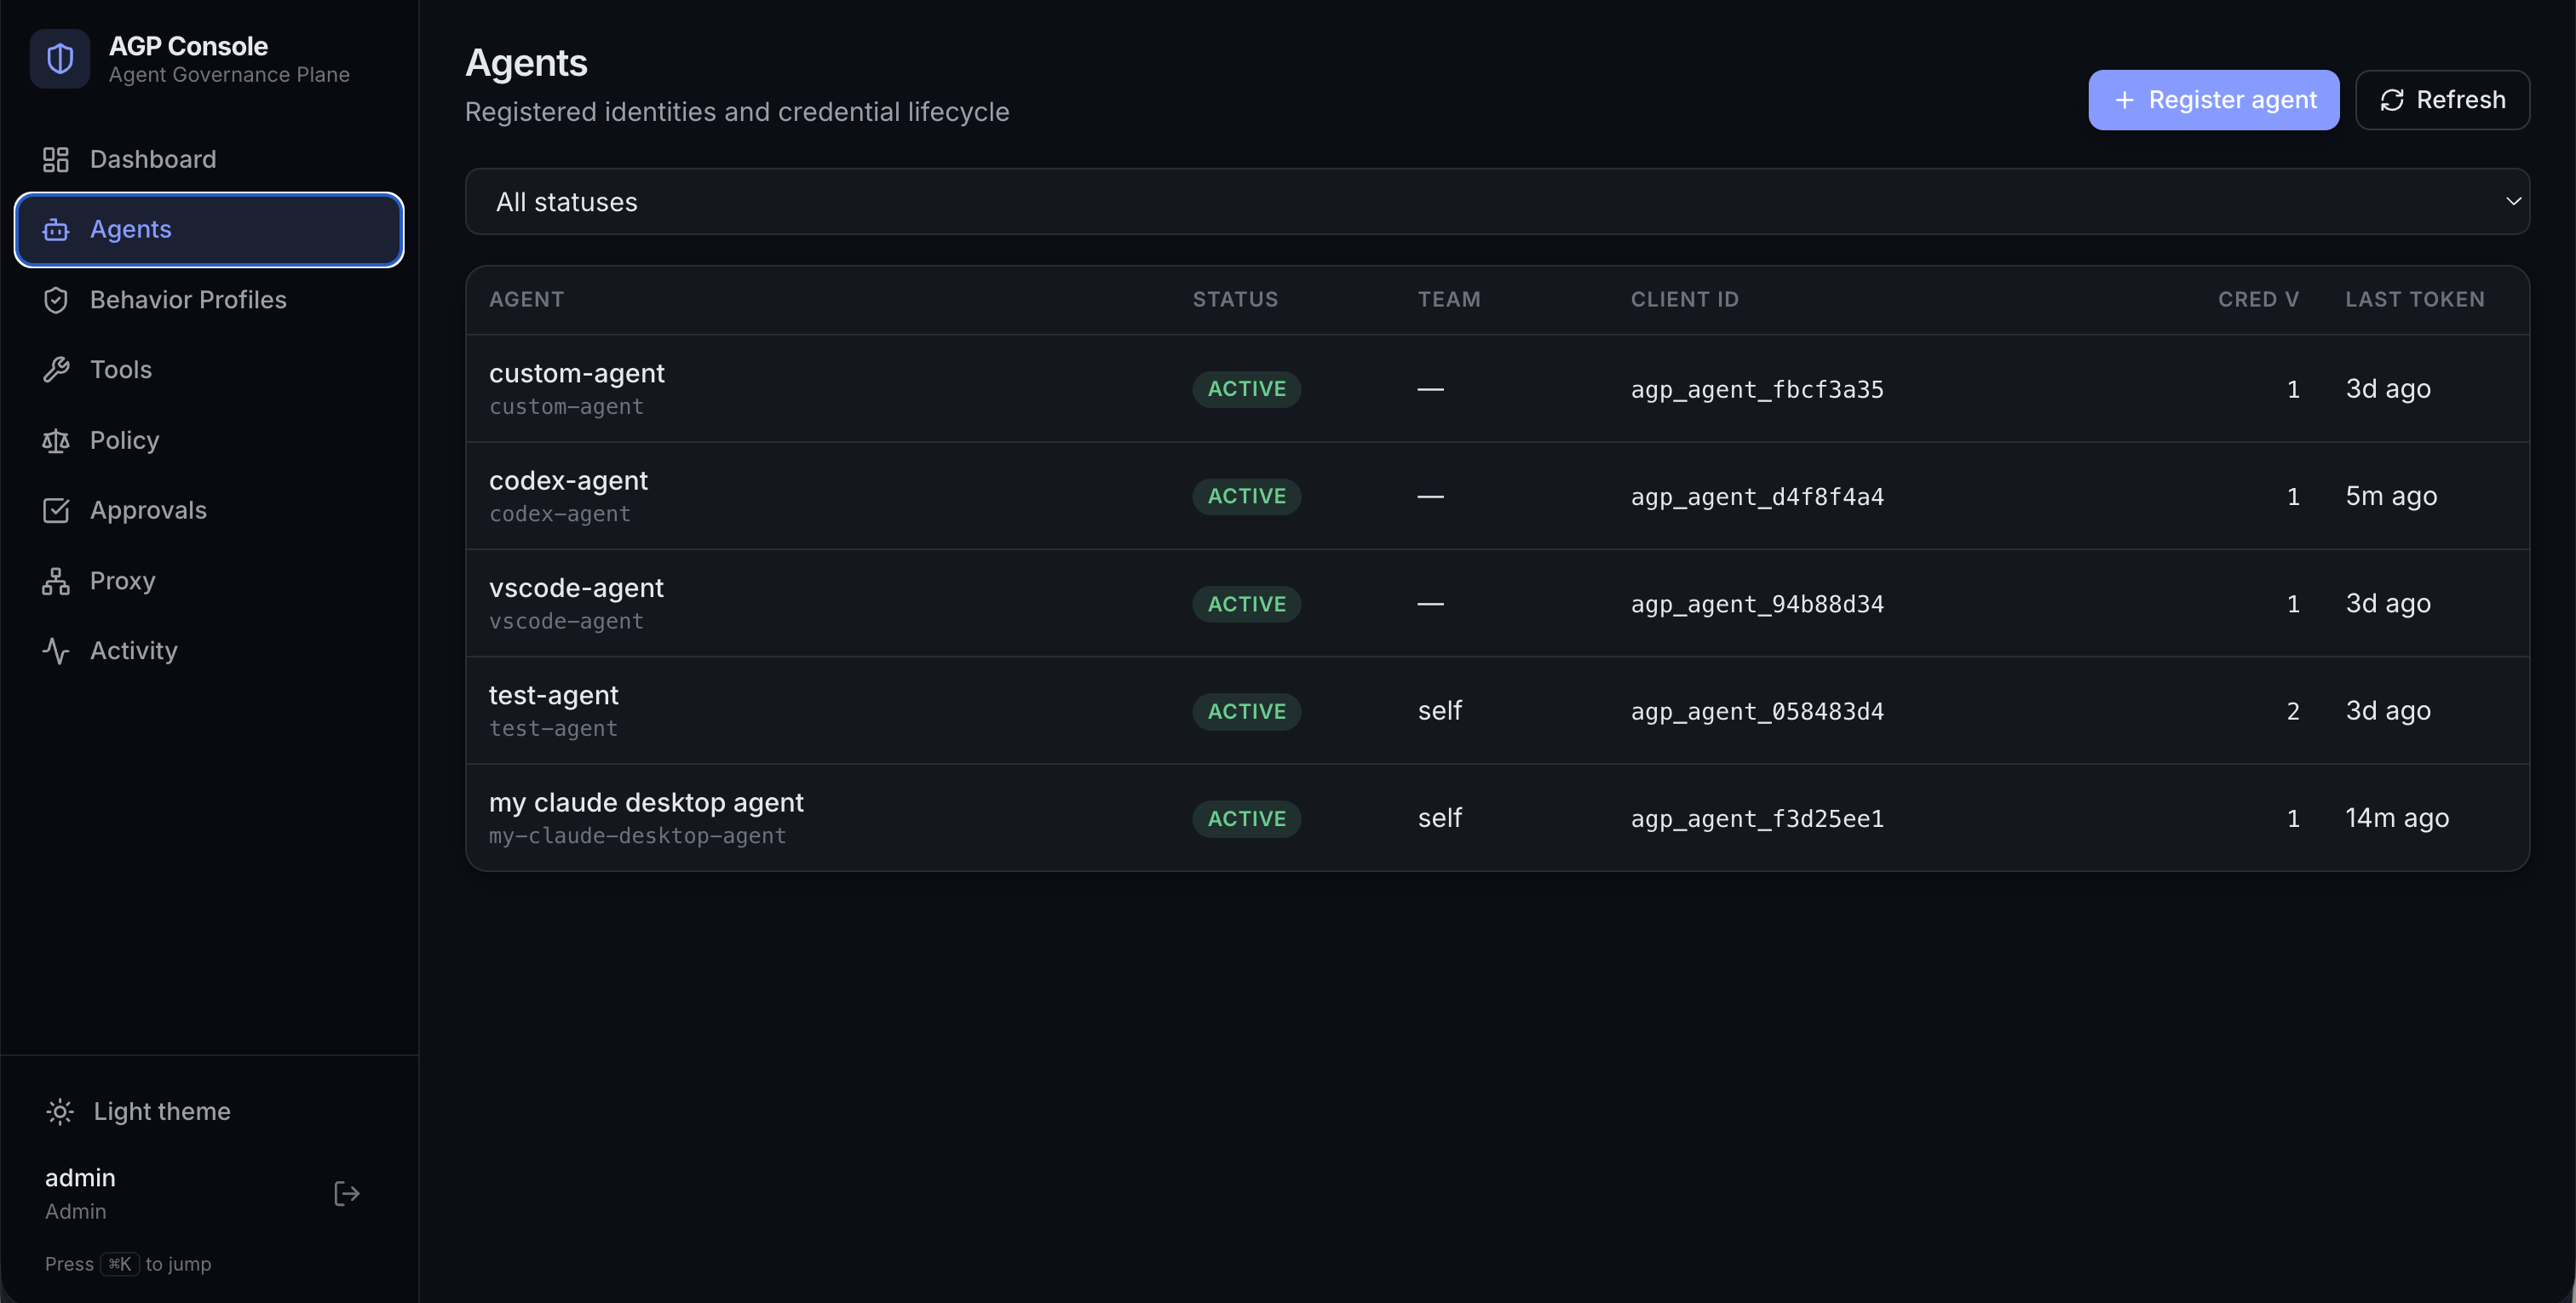The image size is (2576, 1303).
Task: Click the logout icon beside admin
Action: [x=346, y=1193]
